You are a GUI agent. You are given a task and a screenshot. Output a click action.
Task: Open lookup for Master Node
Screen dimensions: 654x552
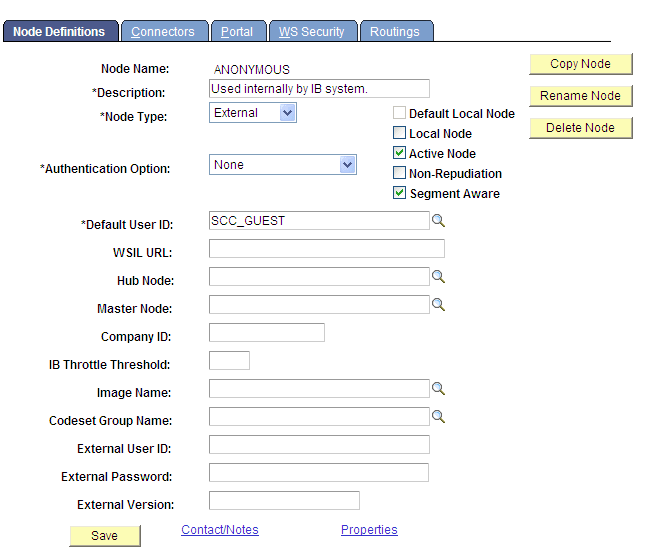(438, 305)
